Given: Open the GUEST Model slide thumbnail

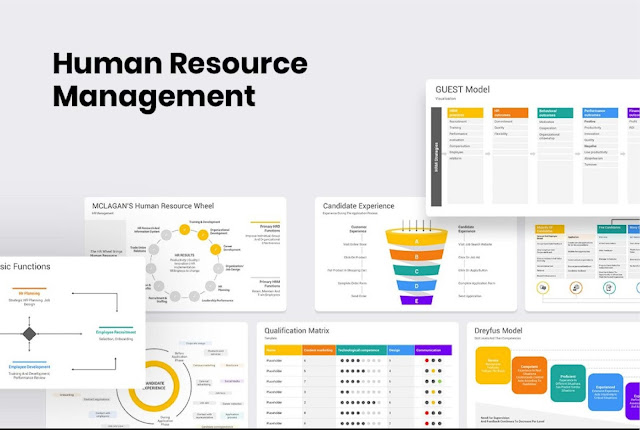Looking at the screenshot, I should point(533,148).
